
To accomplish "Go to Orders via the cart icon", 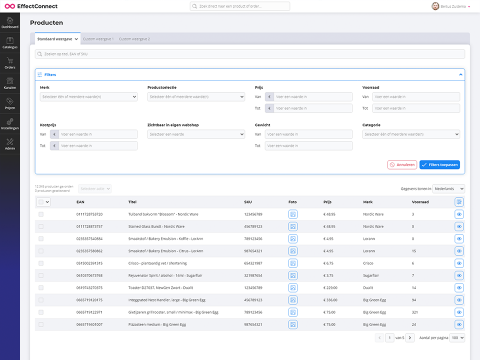I will 10,63.
